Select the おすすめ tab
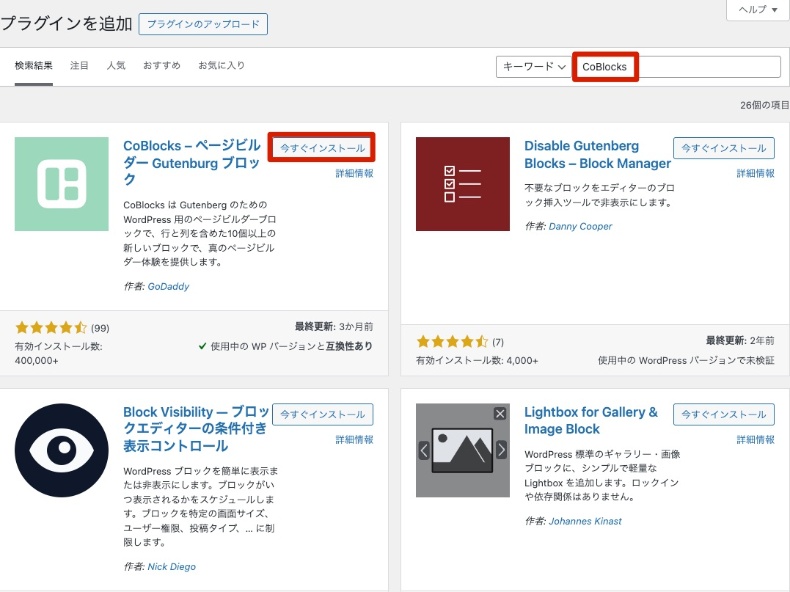The image size is (790, 592). 162,65
